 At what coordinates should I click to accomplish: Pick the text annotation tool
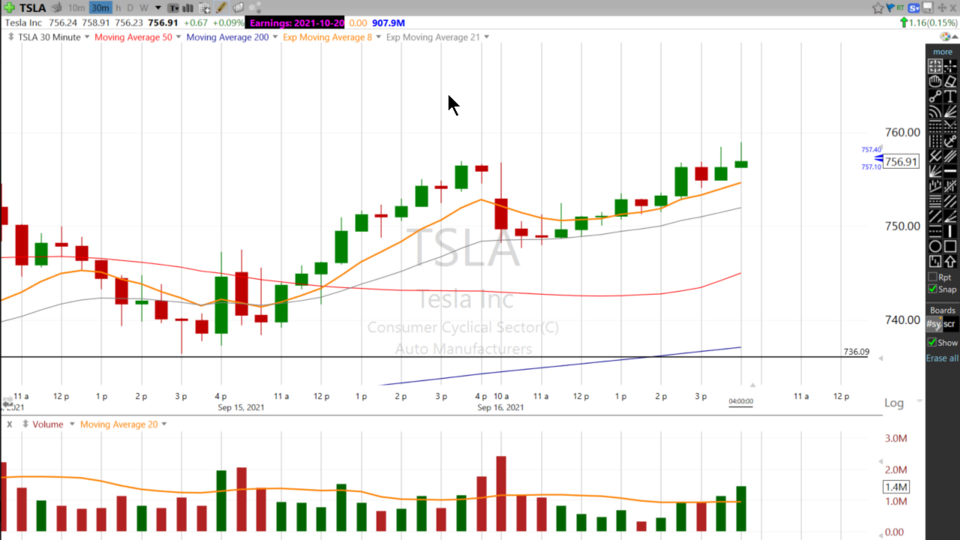click(951, 98)
